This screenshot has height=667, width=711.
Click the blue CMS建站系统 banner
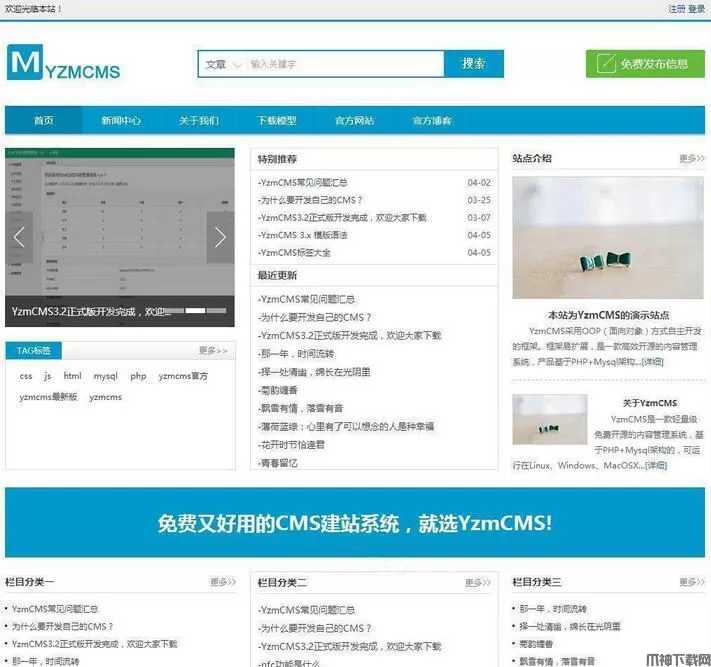tap(355, 523)
